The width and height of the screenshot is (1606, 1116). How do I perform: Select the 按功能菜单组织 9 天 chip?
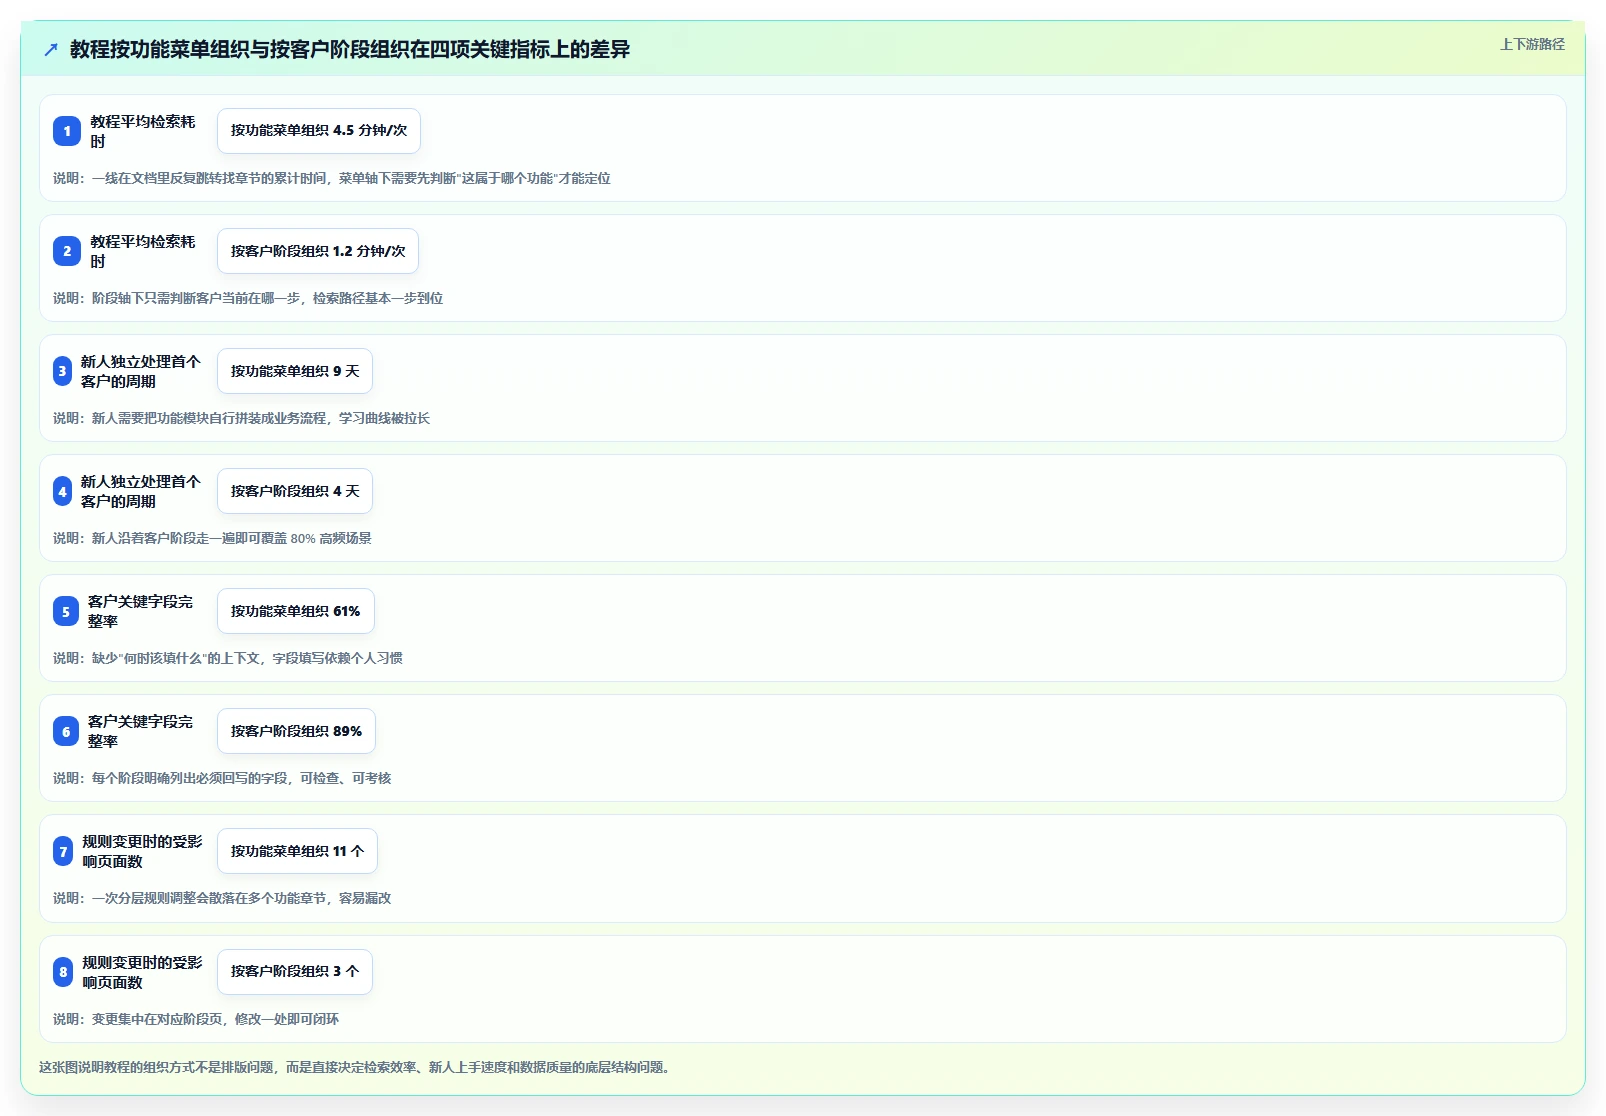coord(295,371)
